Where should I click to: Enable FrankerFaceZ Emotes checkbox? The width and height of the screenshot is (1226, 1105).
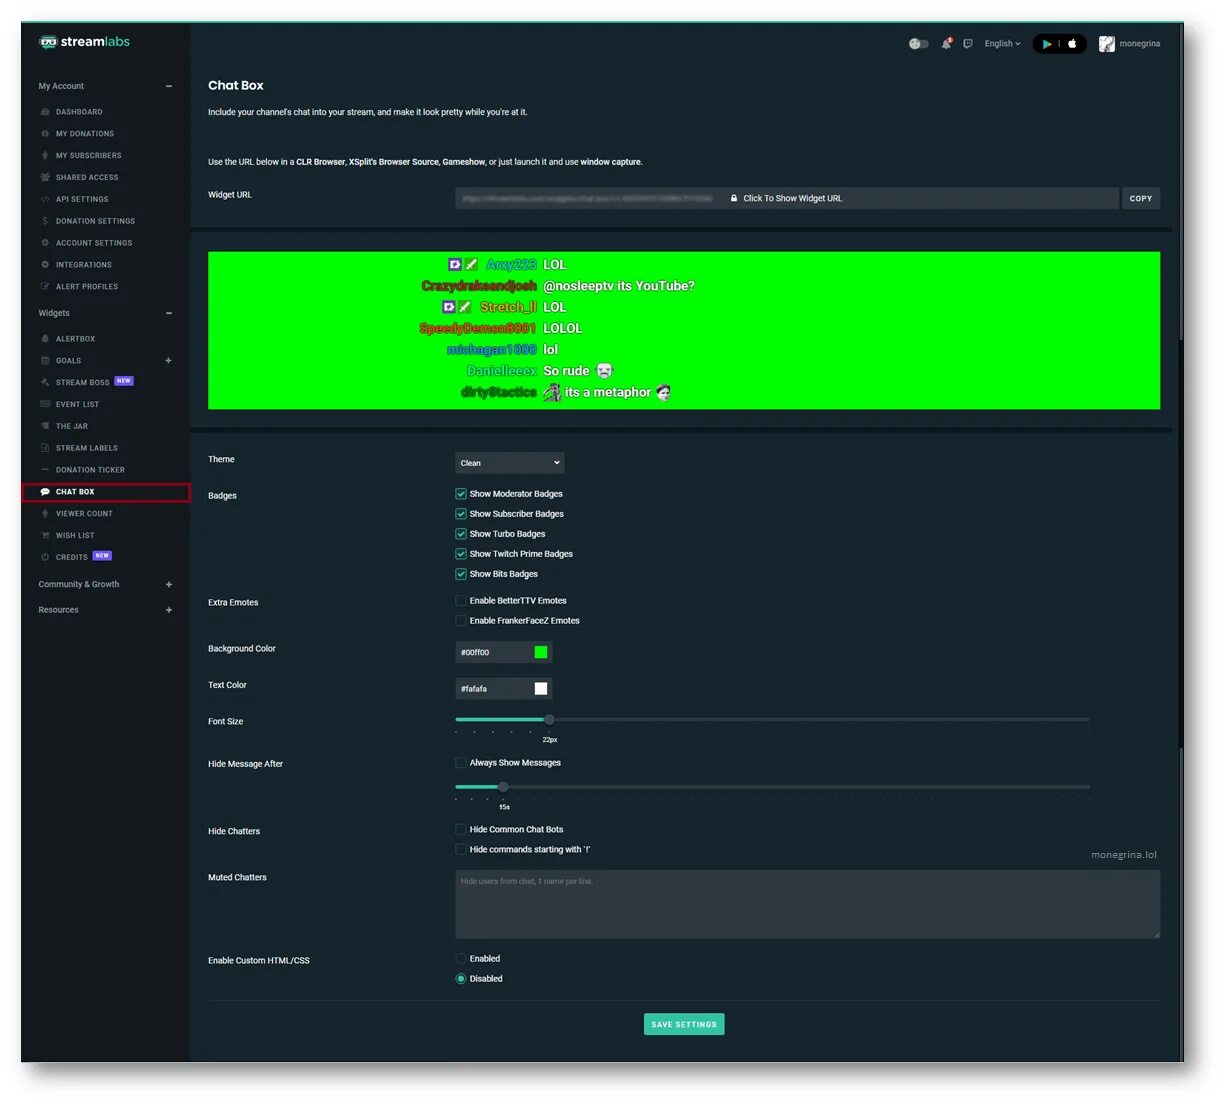[x=461, y=621]
